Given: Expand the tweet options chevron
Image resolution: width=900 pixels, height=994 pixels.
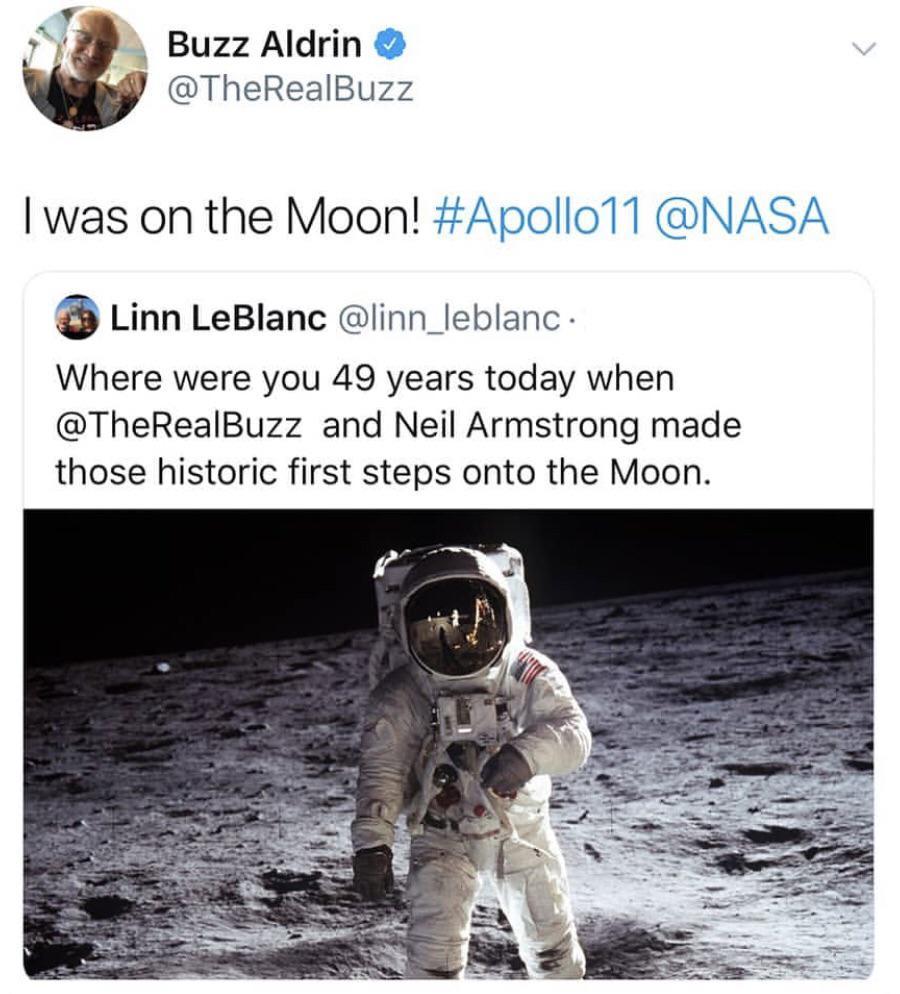Looking at the screenshot, I should [863, 47].
